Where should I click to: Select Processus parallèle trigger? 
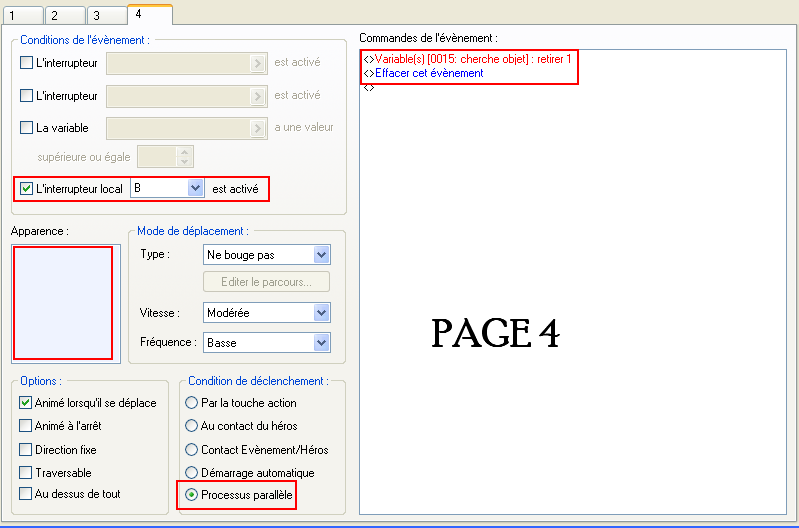click(191, 494)
